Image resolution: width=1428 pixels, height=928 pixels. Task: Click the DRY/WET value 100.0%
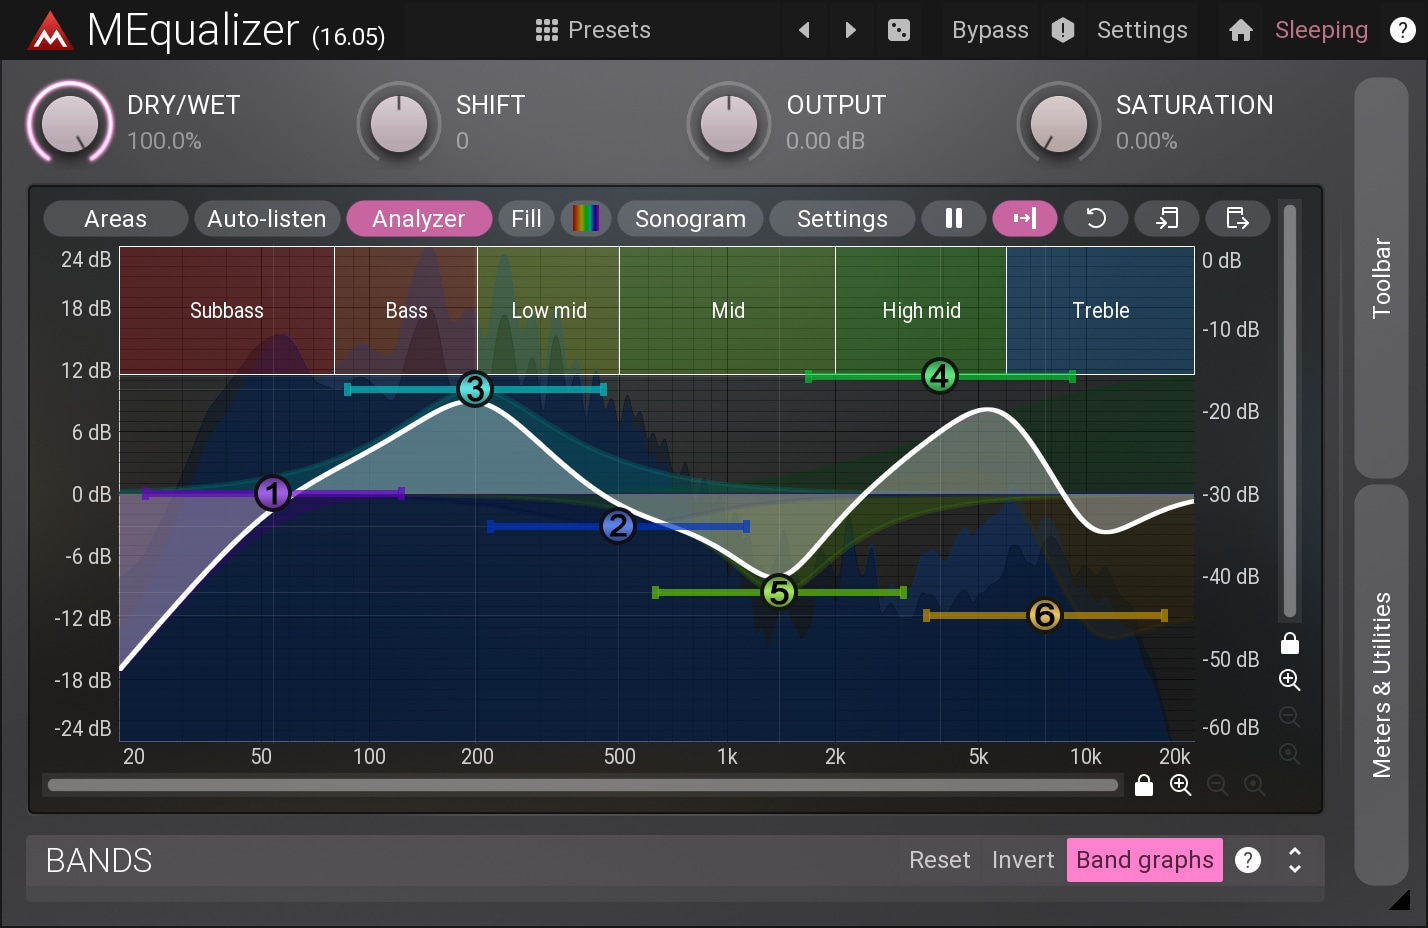164,141
